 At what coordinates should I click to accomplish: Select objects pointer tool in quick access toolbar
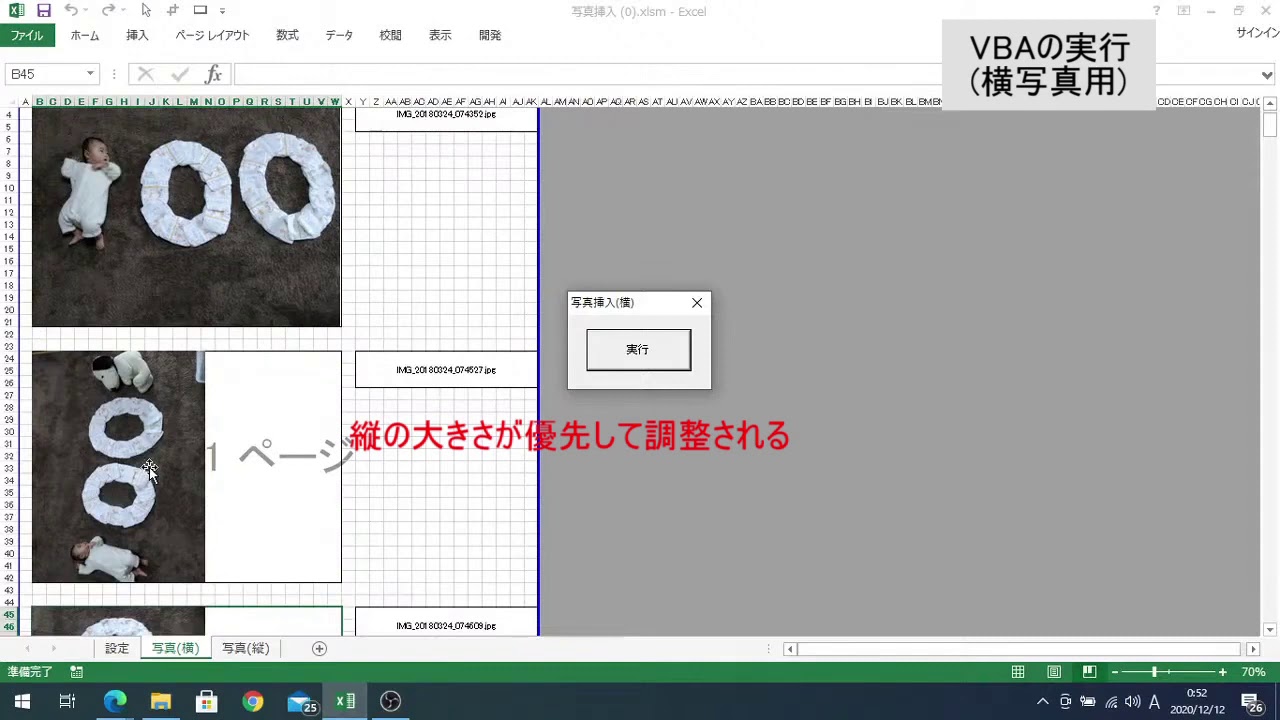pyautogui.click(x=146, y=11)
